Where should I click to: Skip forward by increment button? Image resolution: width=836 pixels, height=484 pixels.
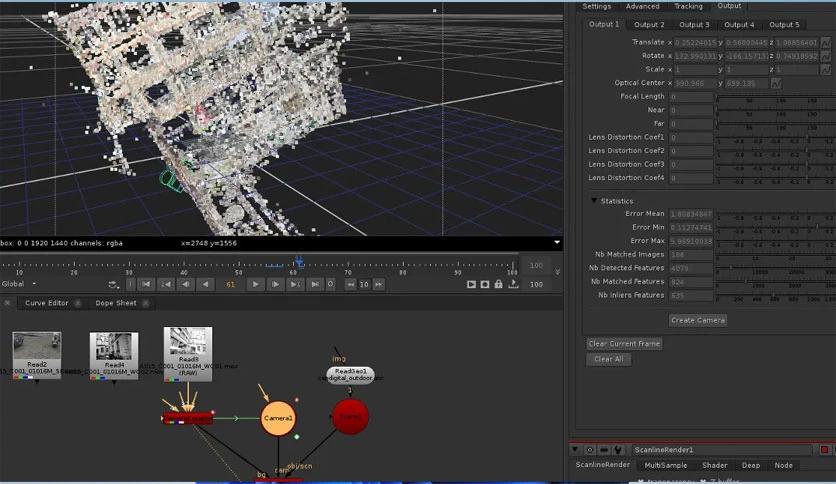(x=379, y=284)
